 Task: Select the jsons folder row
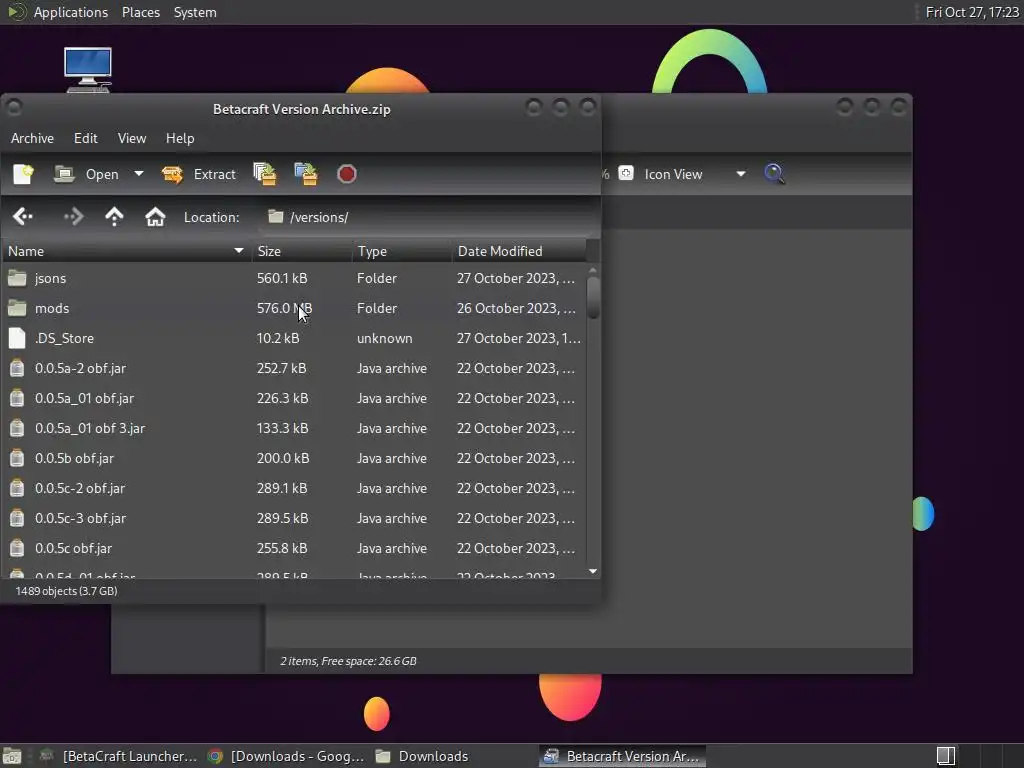[x=294, y=278]
